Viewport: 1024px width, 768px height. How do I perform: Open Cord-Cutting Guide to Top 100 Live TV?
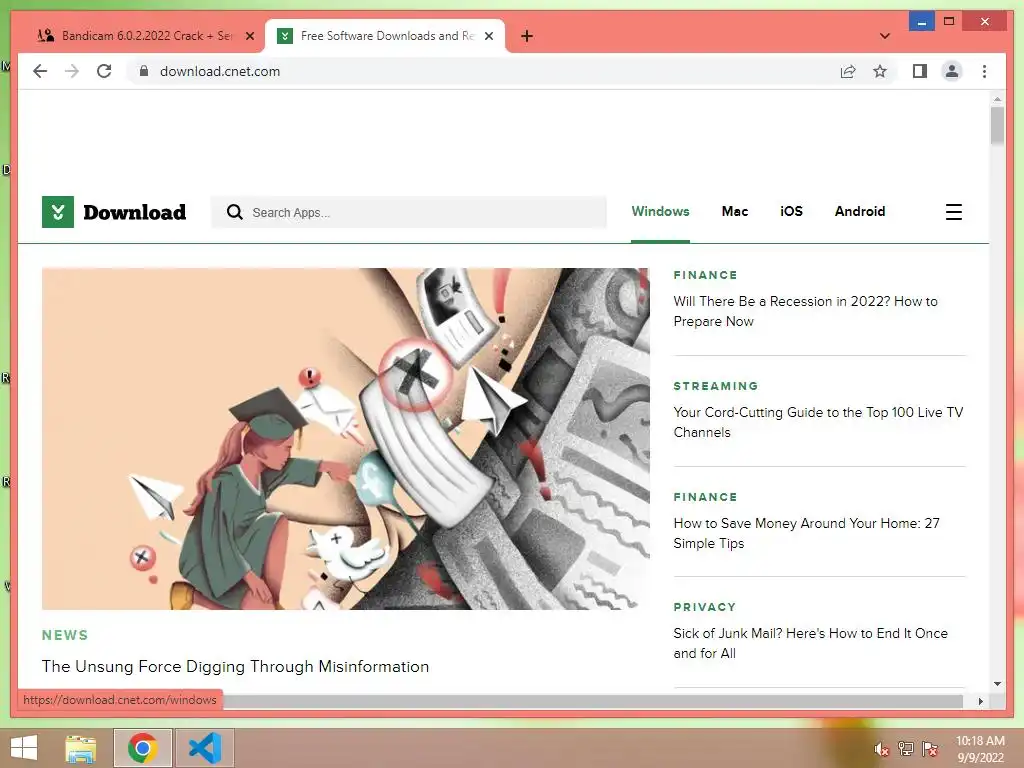pyautogui.click(x=818, y=422)
